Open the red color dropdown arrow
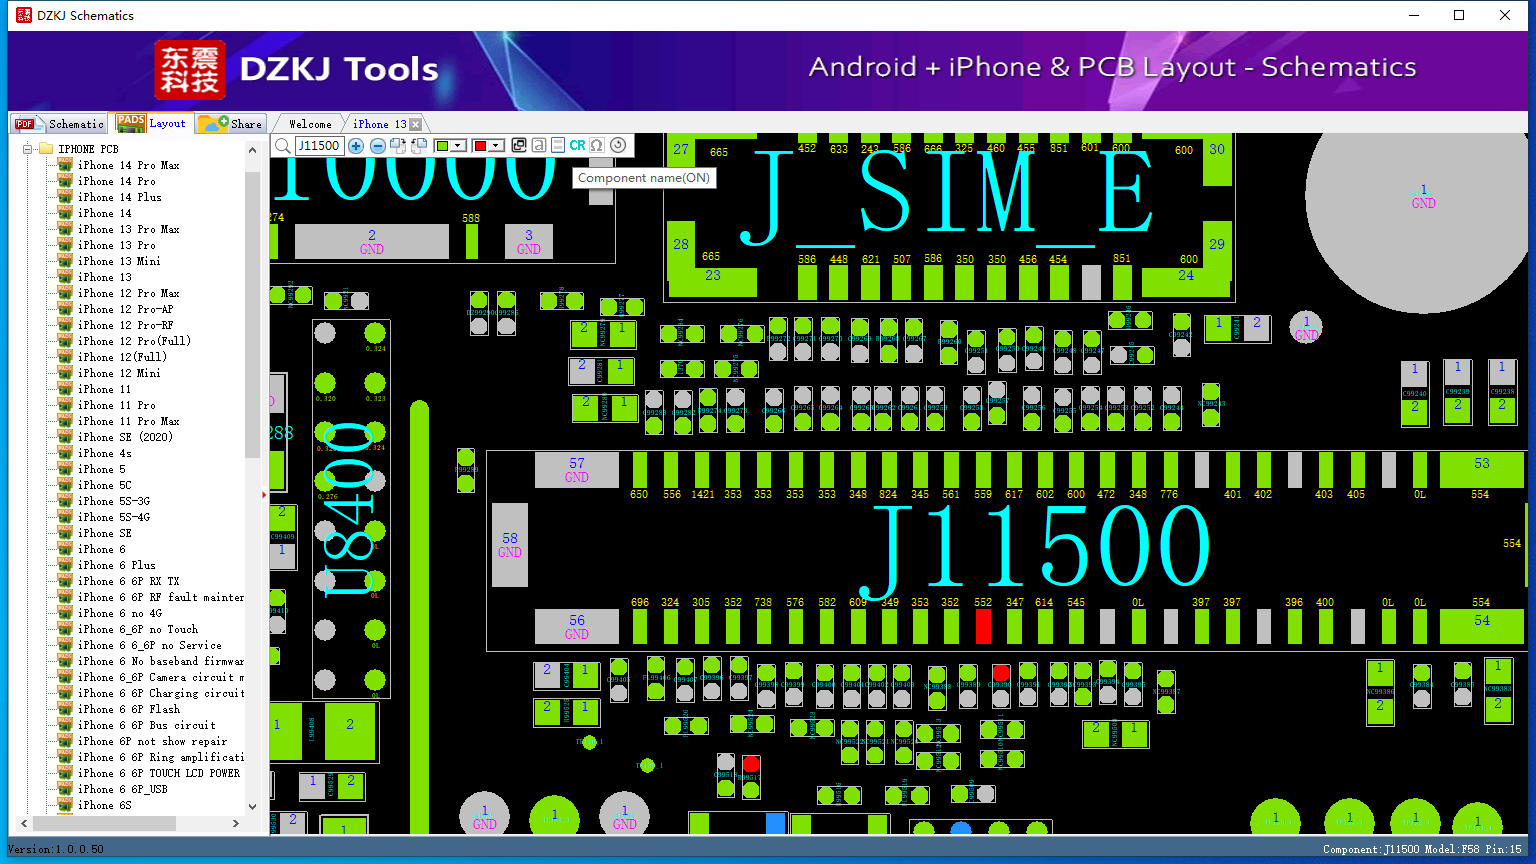The image size is (1536, 864). point(495,146)
